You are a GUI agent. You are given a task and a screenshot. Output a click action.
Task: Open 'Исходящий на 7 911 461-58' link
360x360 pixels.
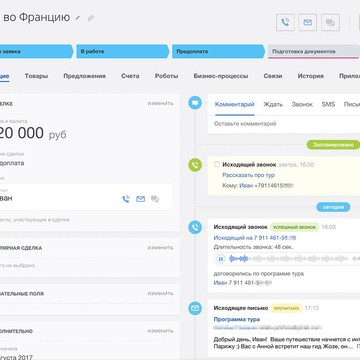point(255,238)
